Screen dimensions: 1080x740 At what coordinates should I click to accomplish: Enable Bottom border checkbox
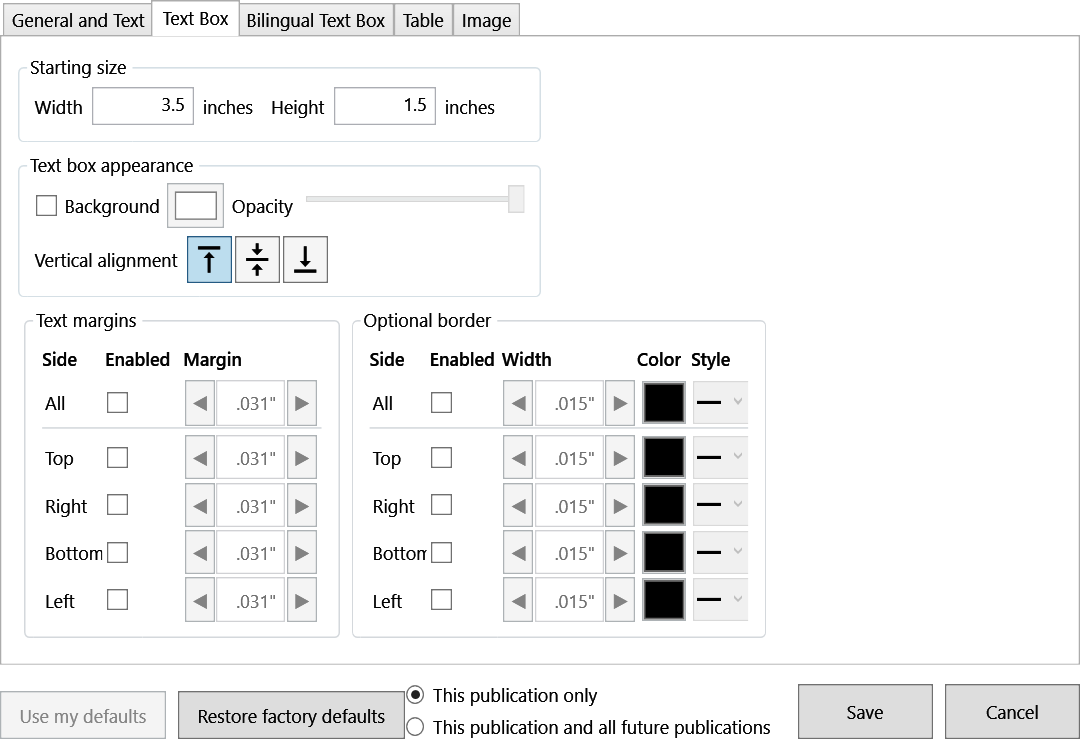(x=442, y=553)
